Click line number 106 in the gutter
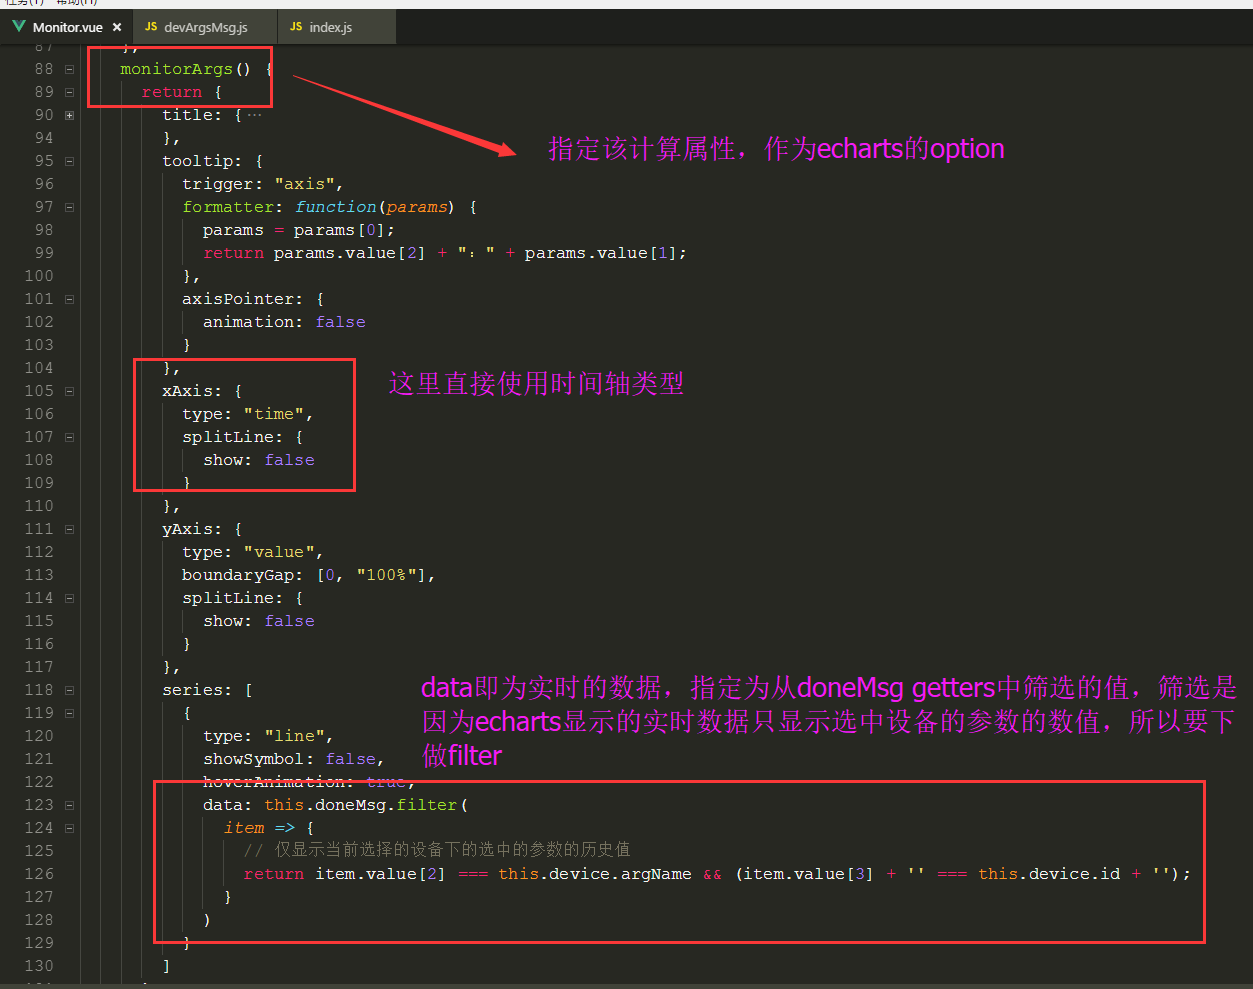The width and height of the screenshot is (1253, 989). [x=39, y=414]
